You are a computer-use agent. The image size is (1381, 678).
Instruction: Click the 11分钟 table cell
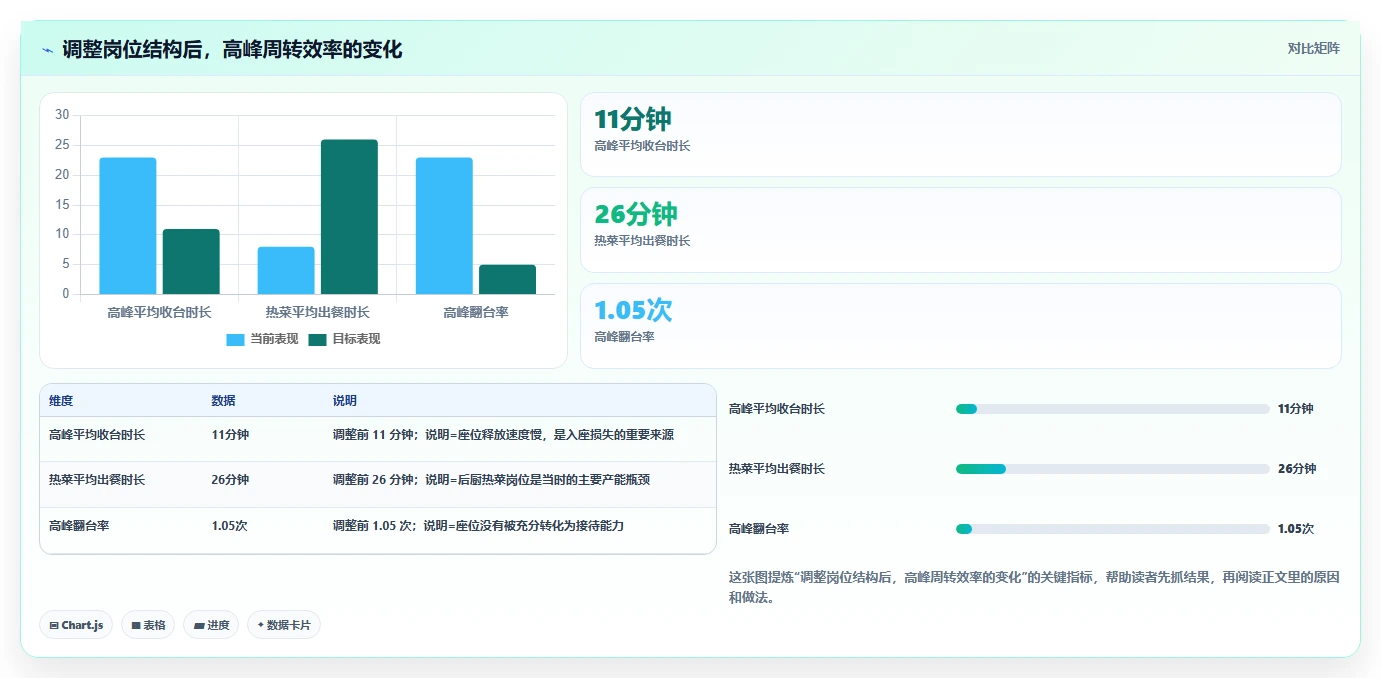click(230, 435)
